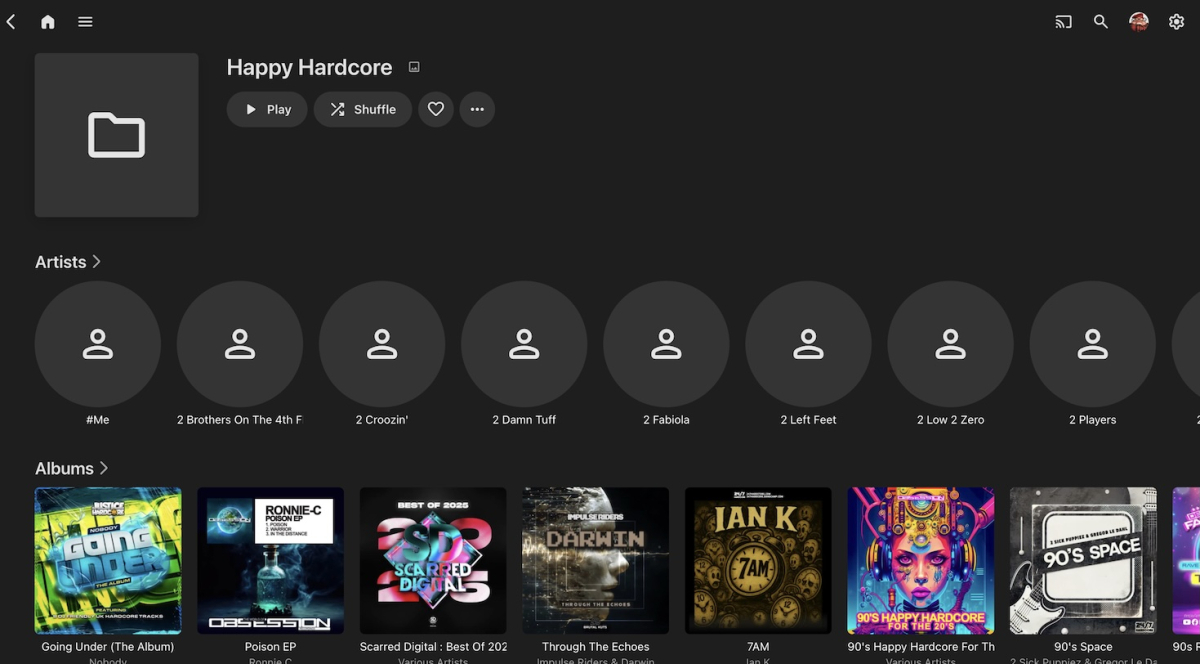This screenshot has width=1200, height=664.
Task: Play the Happy Hardcore library
Action: (267, 109)
